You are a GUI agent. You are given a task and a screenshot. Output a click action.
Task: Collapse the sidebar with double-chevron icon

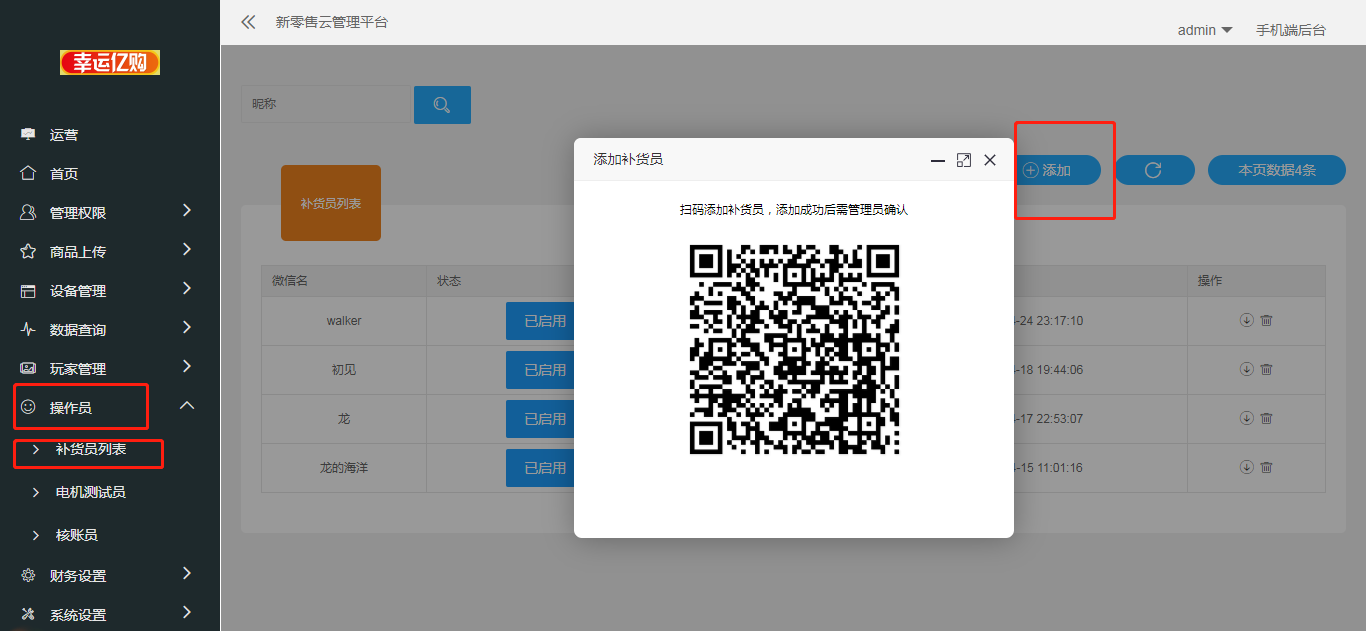(x=248, y=22)
